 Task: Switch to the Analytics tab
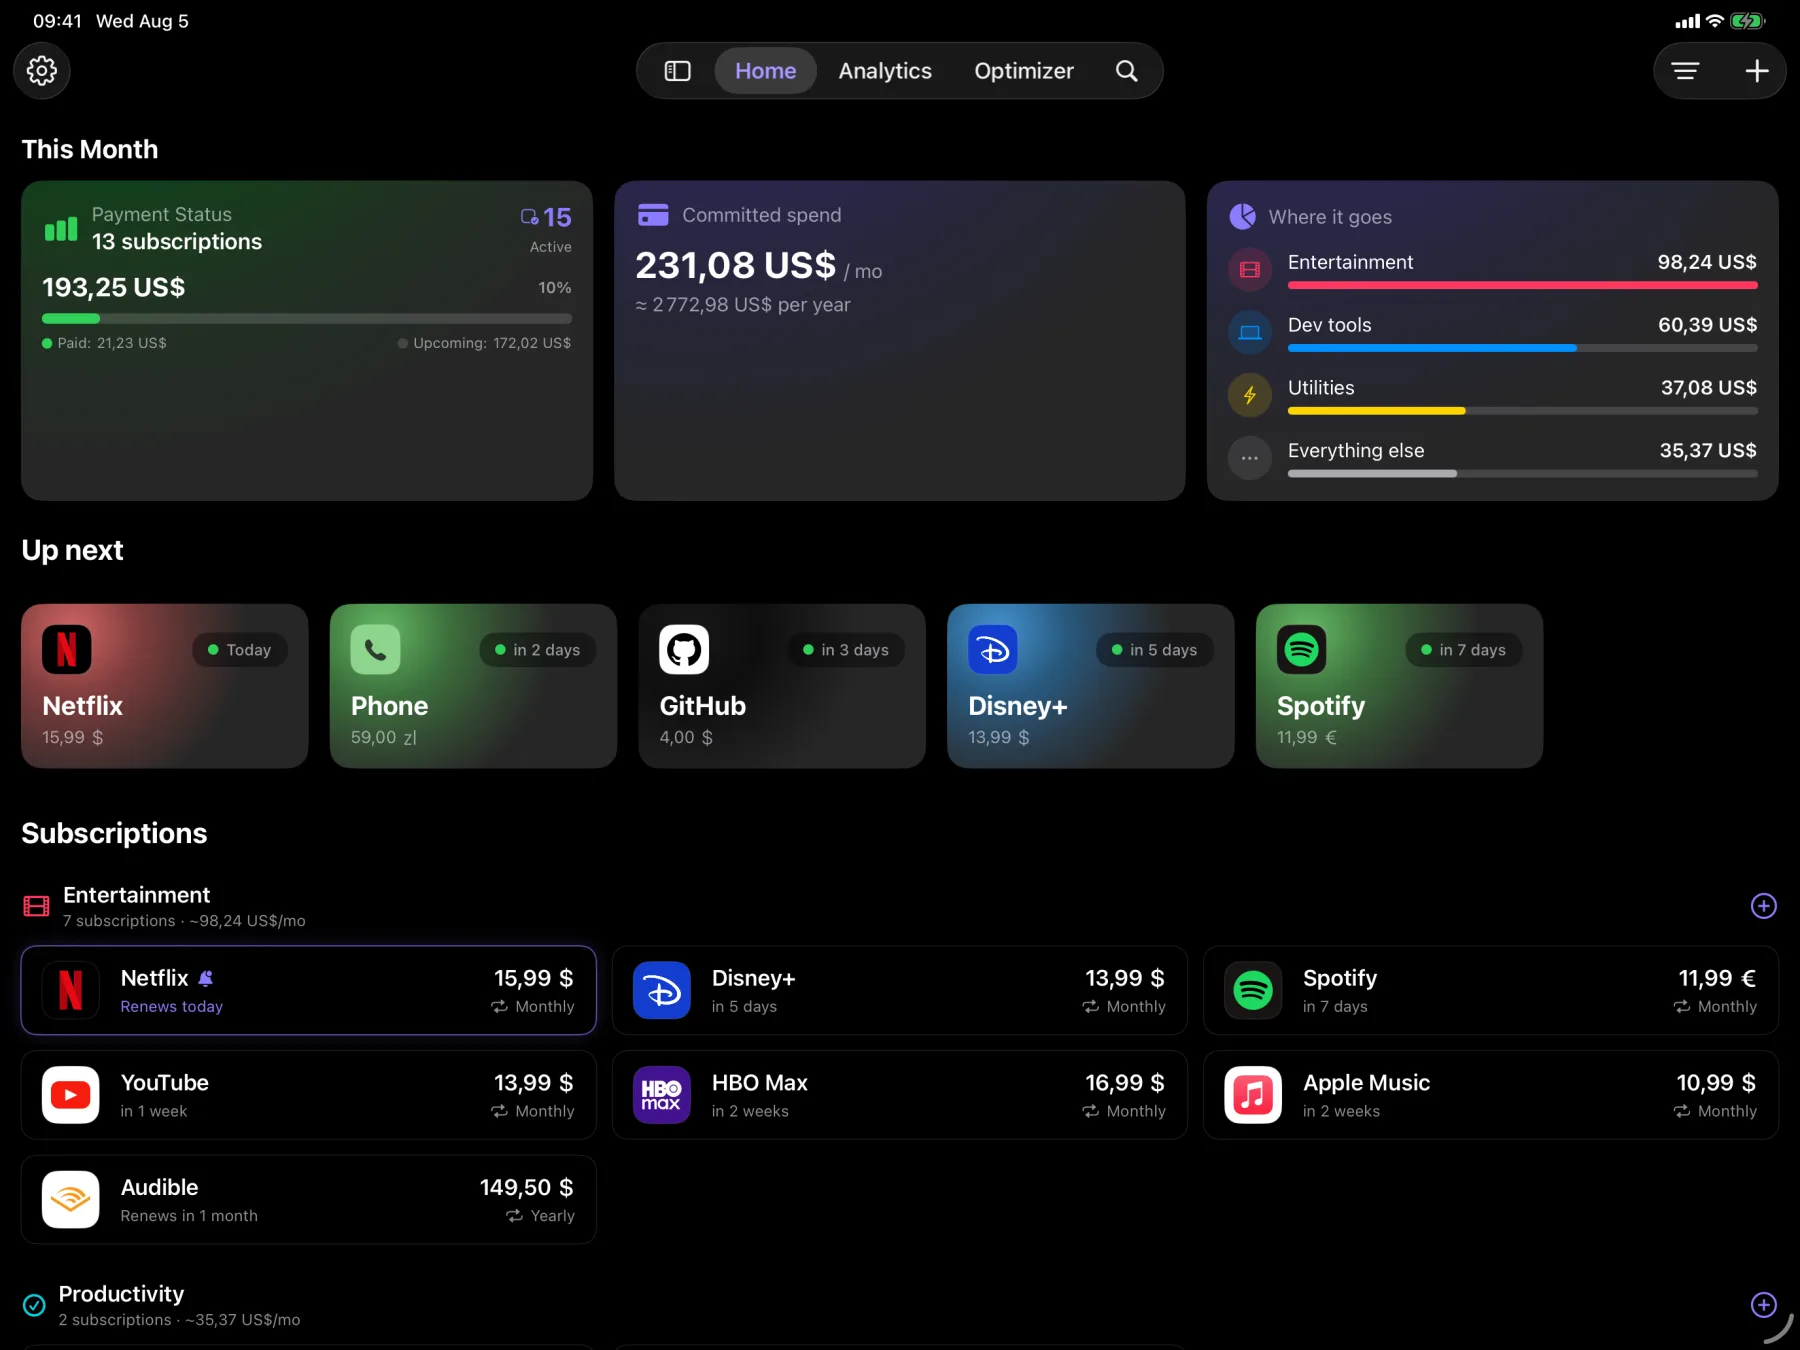(885, 71)
